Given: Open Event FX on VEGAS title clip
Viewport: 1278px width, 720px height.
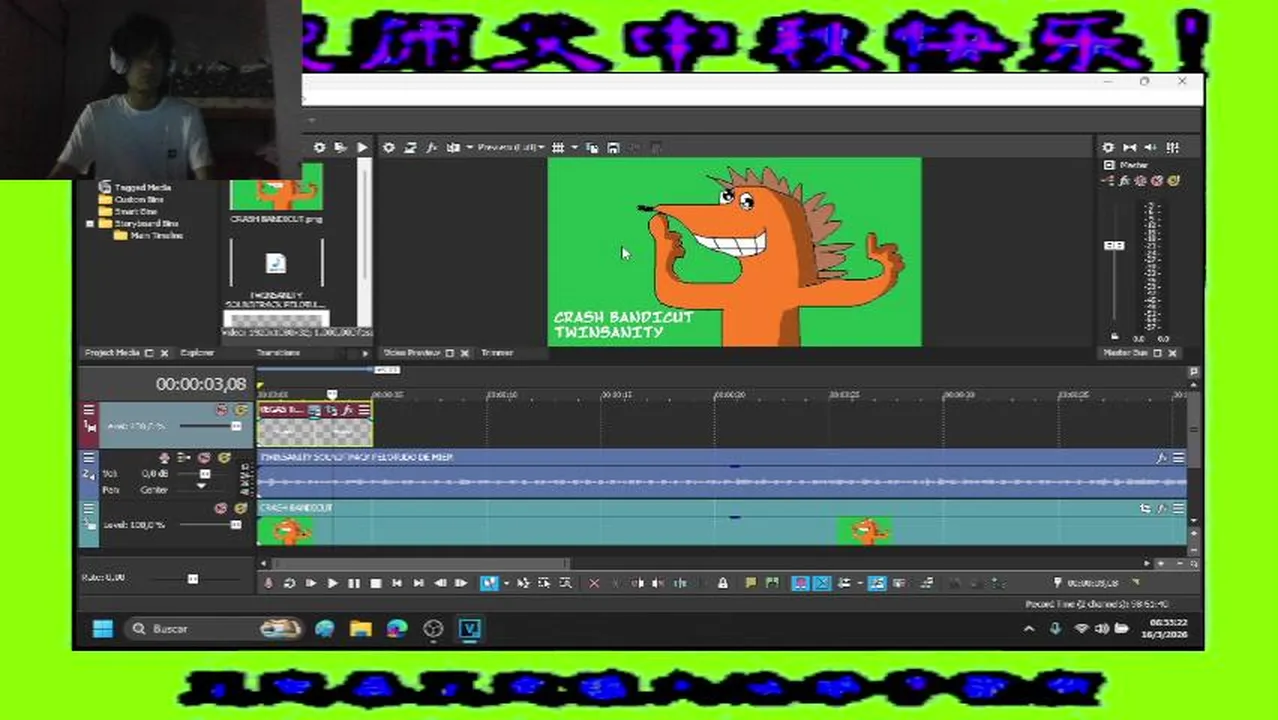Looking at the screenshot, I should tap(347, 410).
